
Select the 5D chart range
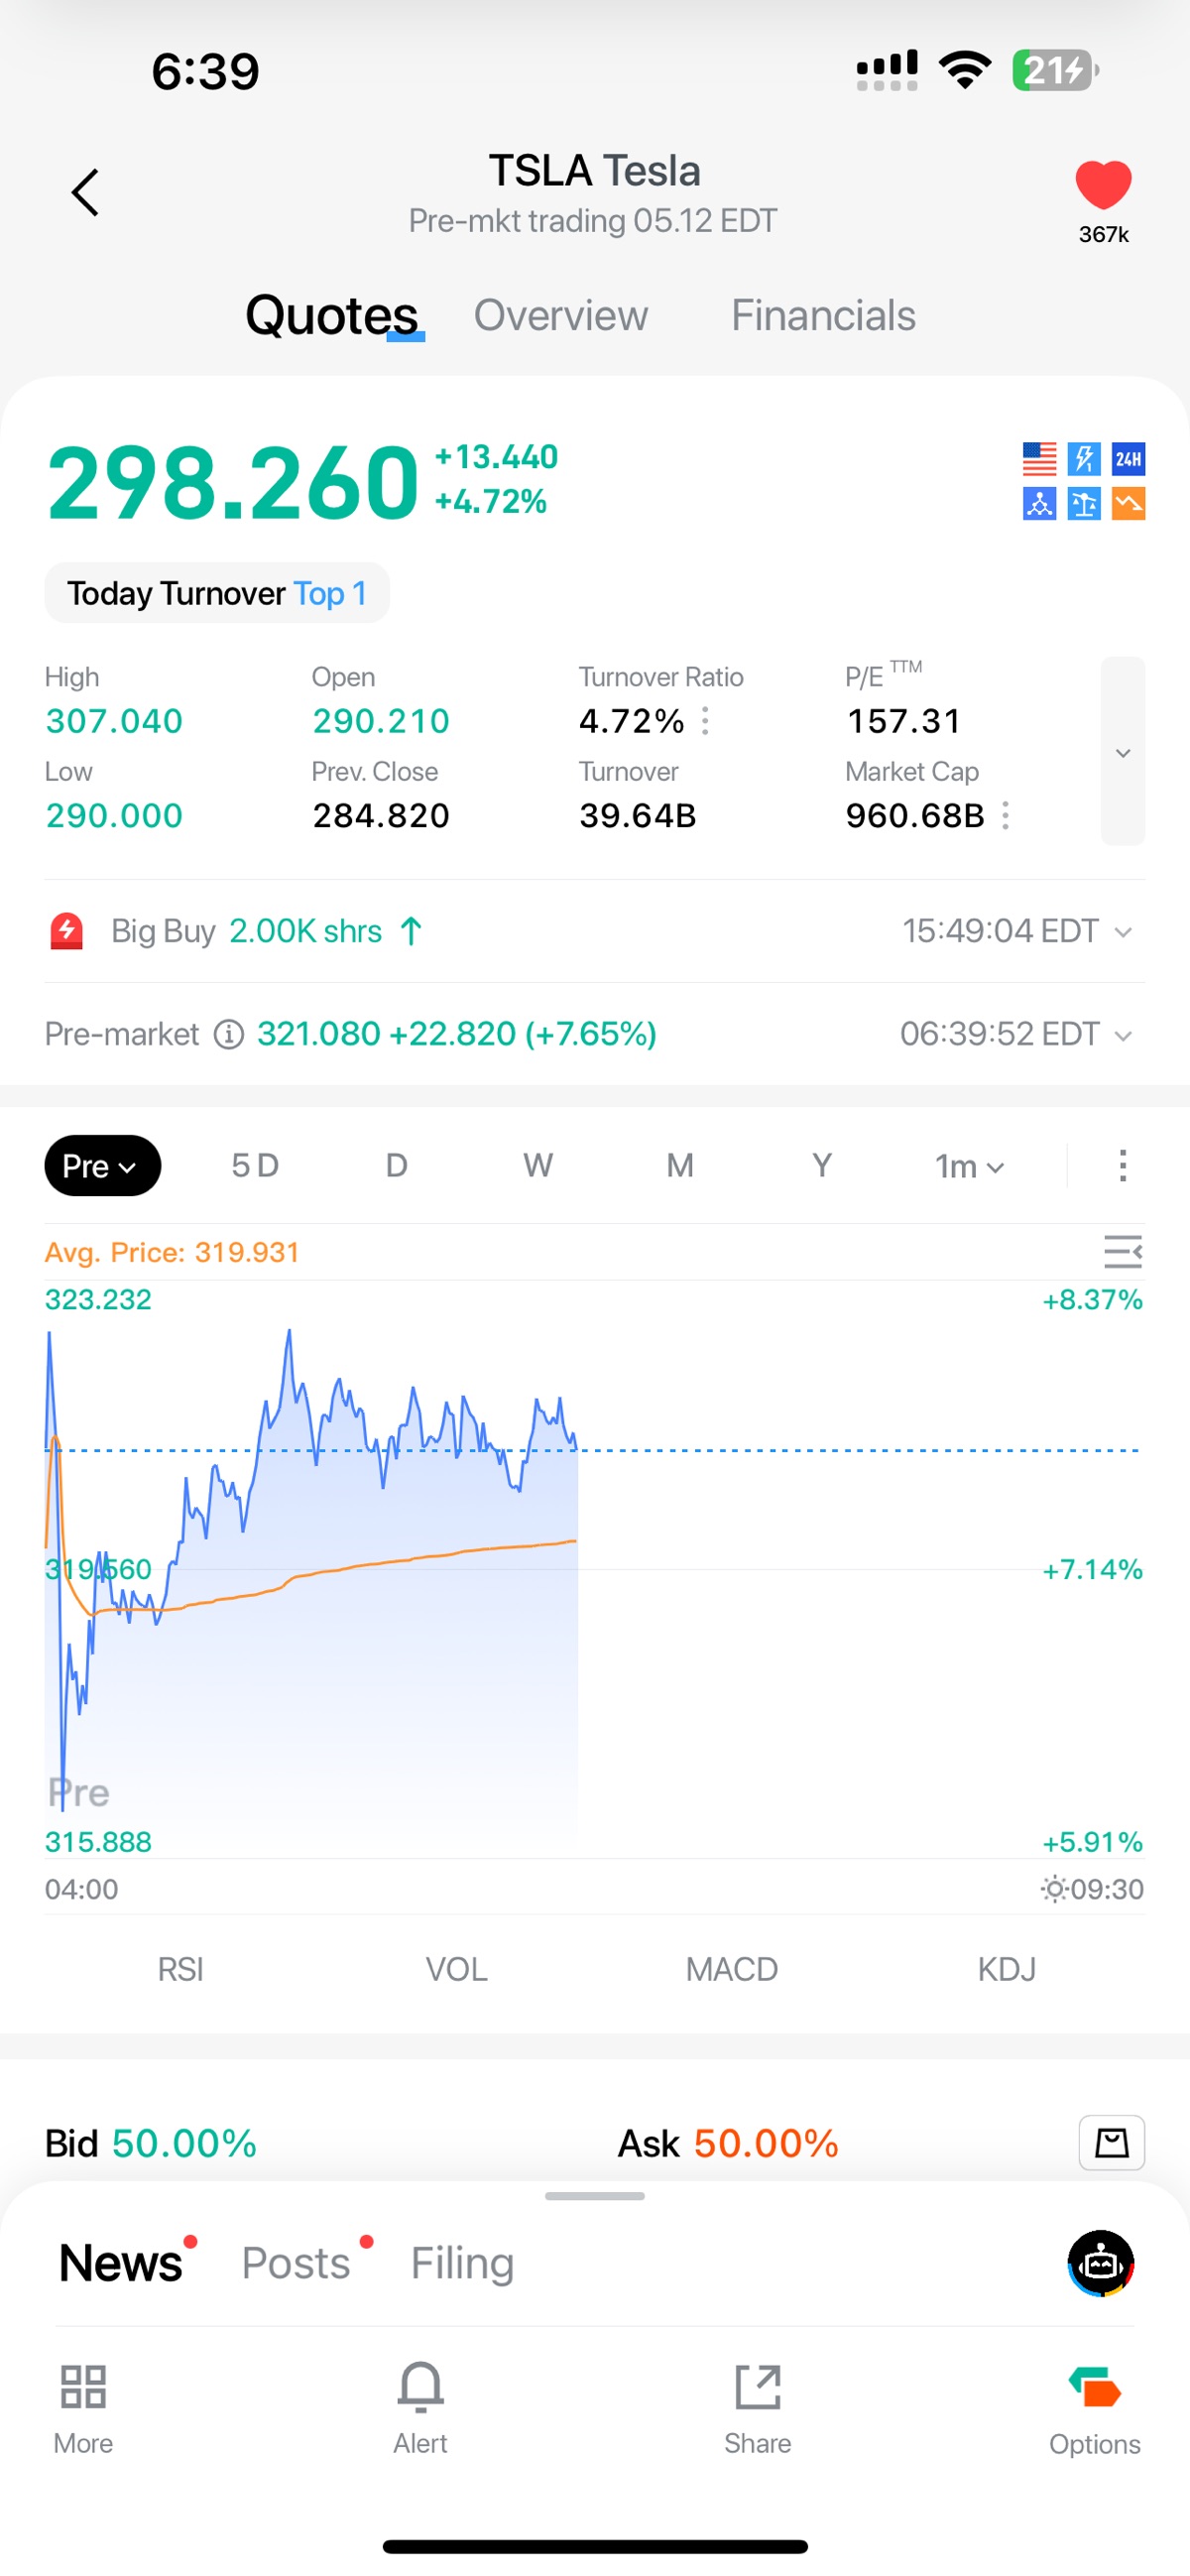pyautogui.click(x=255, y=1165)
